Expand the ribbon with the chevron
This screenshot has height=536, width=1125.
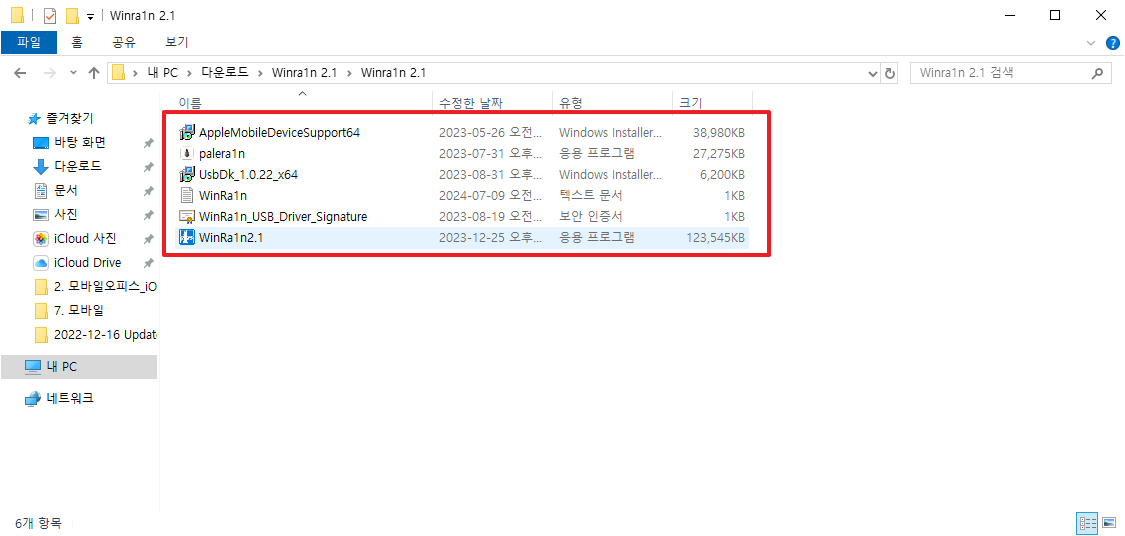click(1091, 43)
